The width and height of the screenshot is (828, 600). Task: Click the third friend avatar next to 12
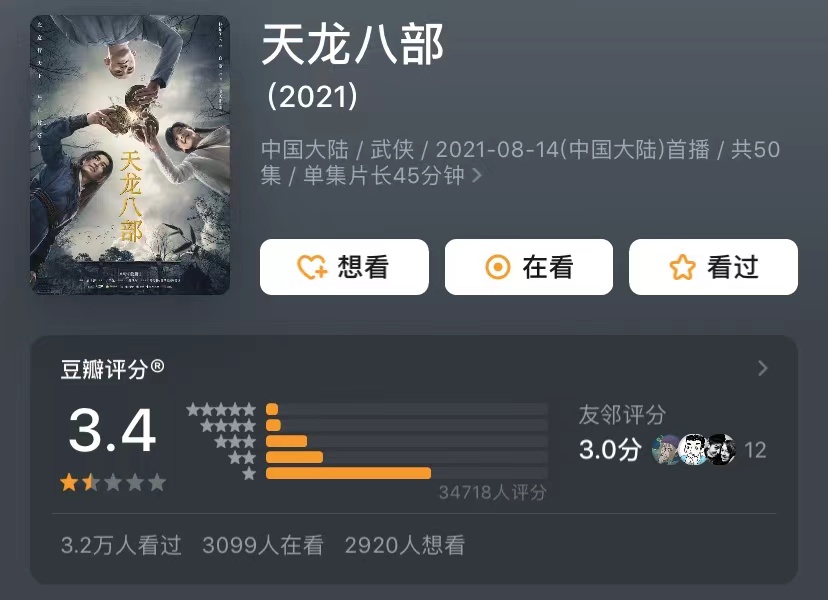[x=721, y=449]
